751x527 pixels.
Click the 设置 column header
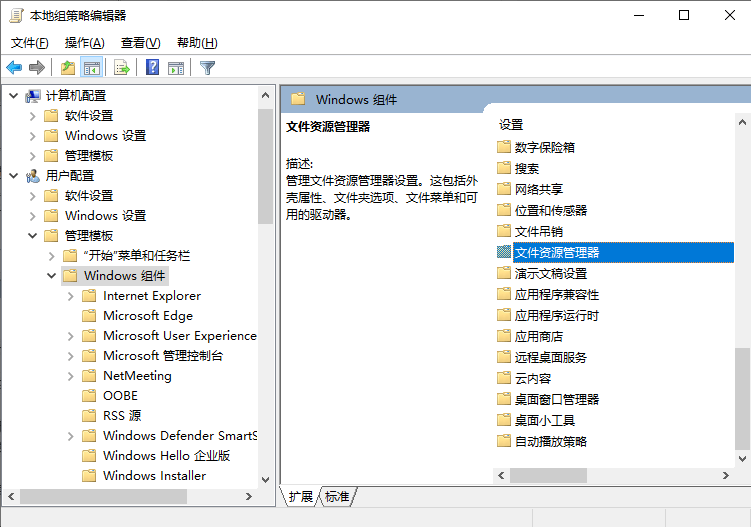point(511,125)
